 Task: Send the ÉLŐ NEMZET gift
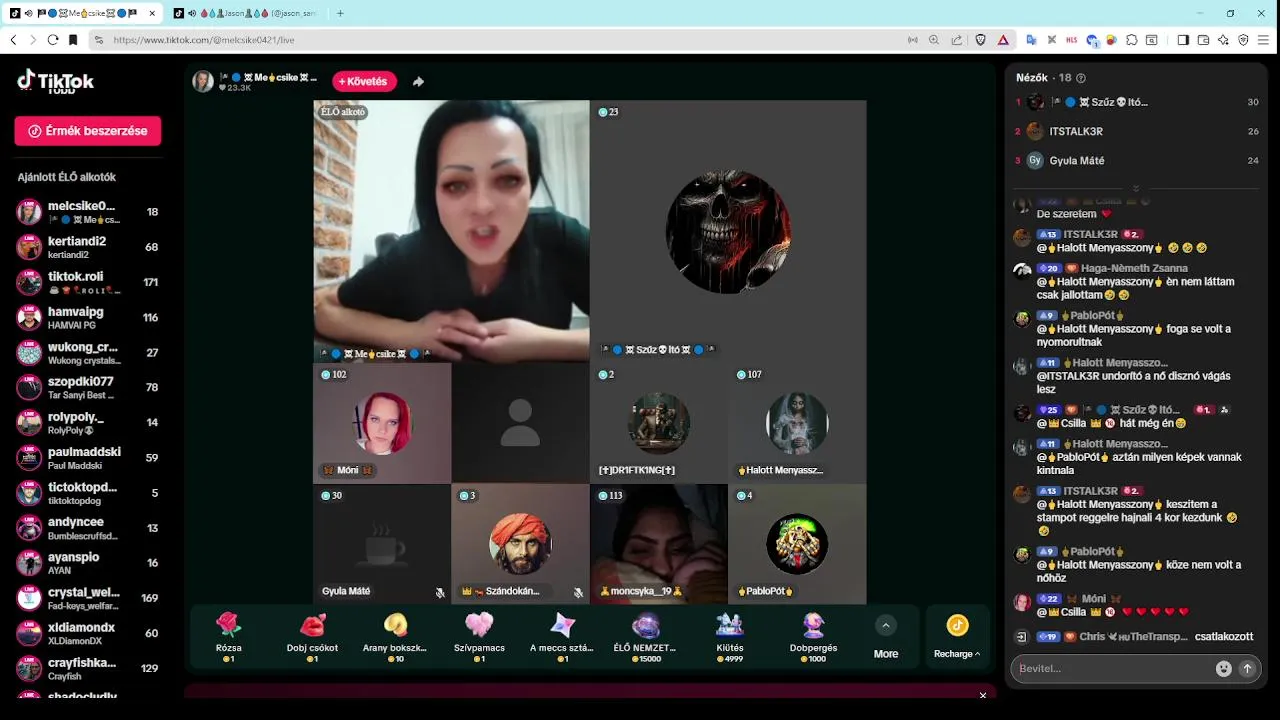click(645, 637)
